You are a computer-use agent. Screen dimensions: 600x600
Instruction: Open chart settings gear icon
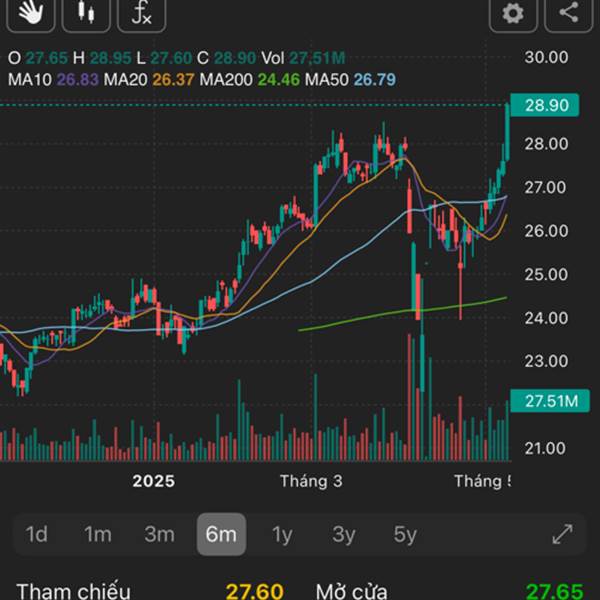coord(513,13)
